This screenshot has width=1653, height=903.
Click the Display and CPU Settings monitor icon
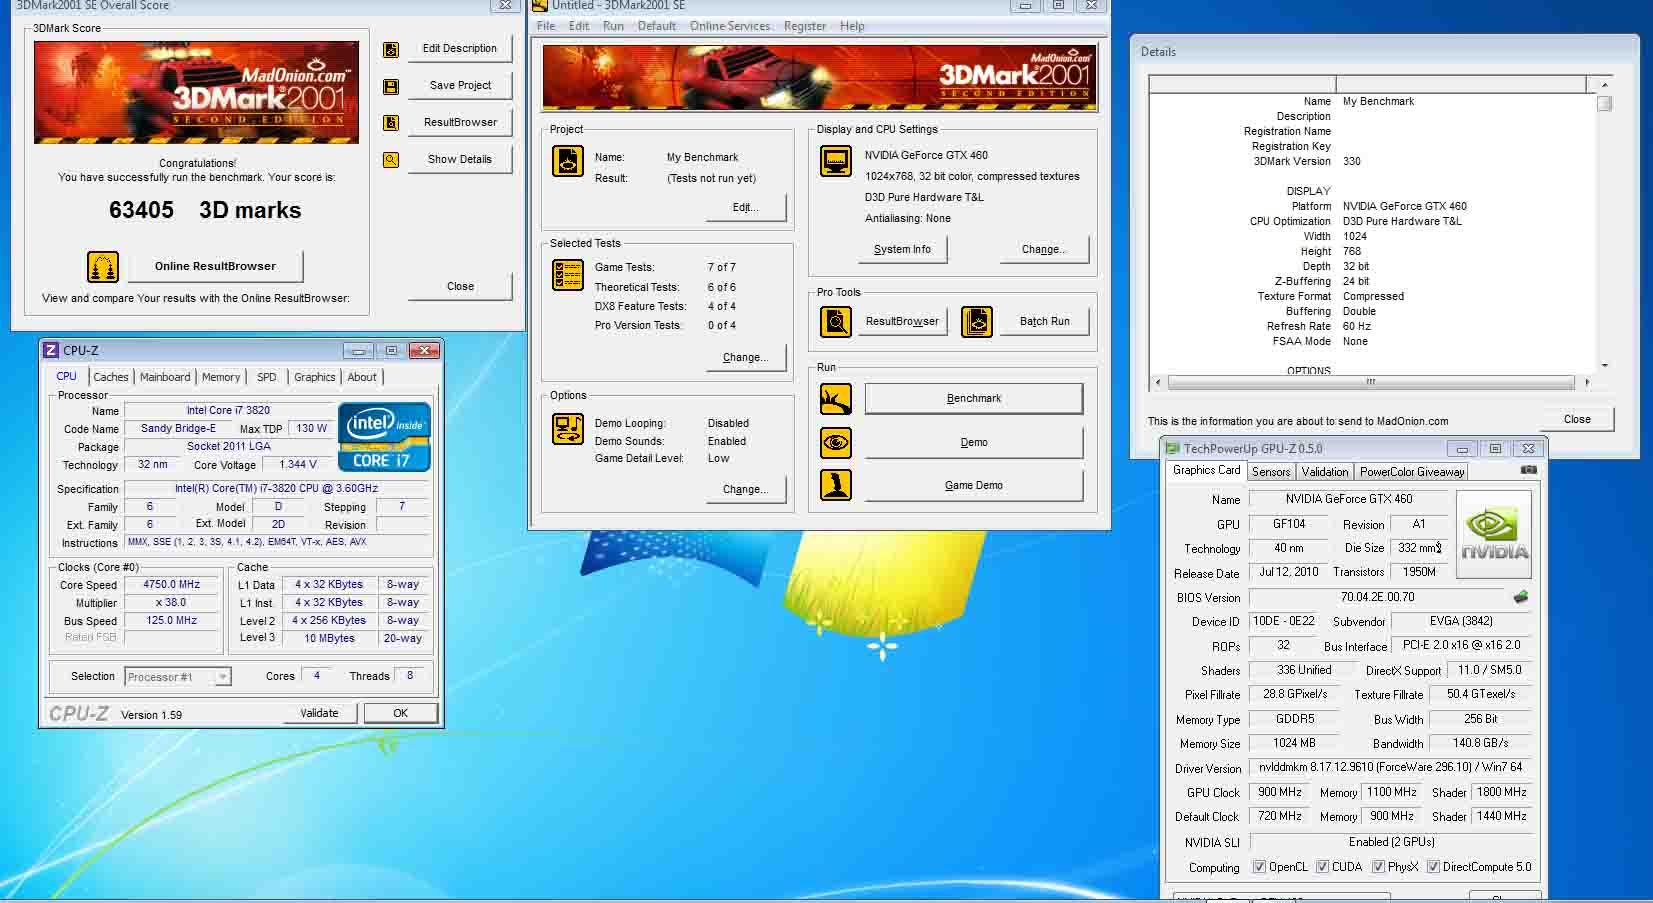[836, 161]
